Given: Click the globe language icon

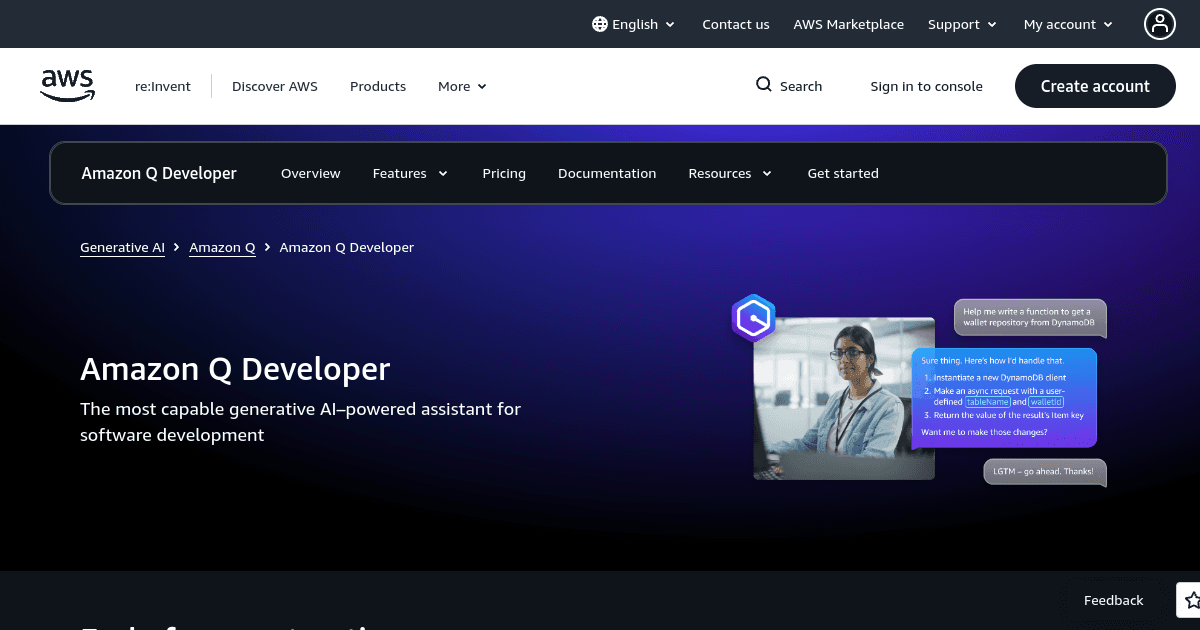Looking at the screenshot, I should pyautogui.click(x=600, y=24).
